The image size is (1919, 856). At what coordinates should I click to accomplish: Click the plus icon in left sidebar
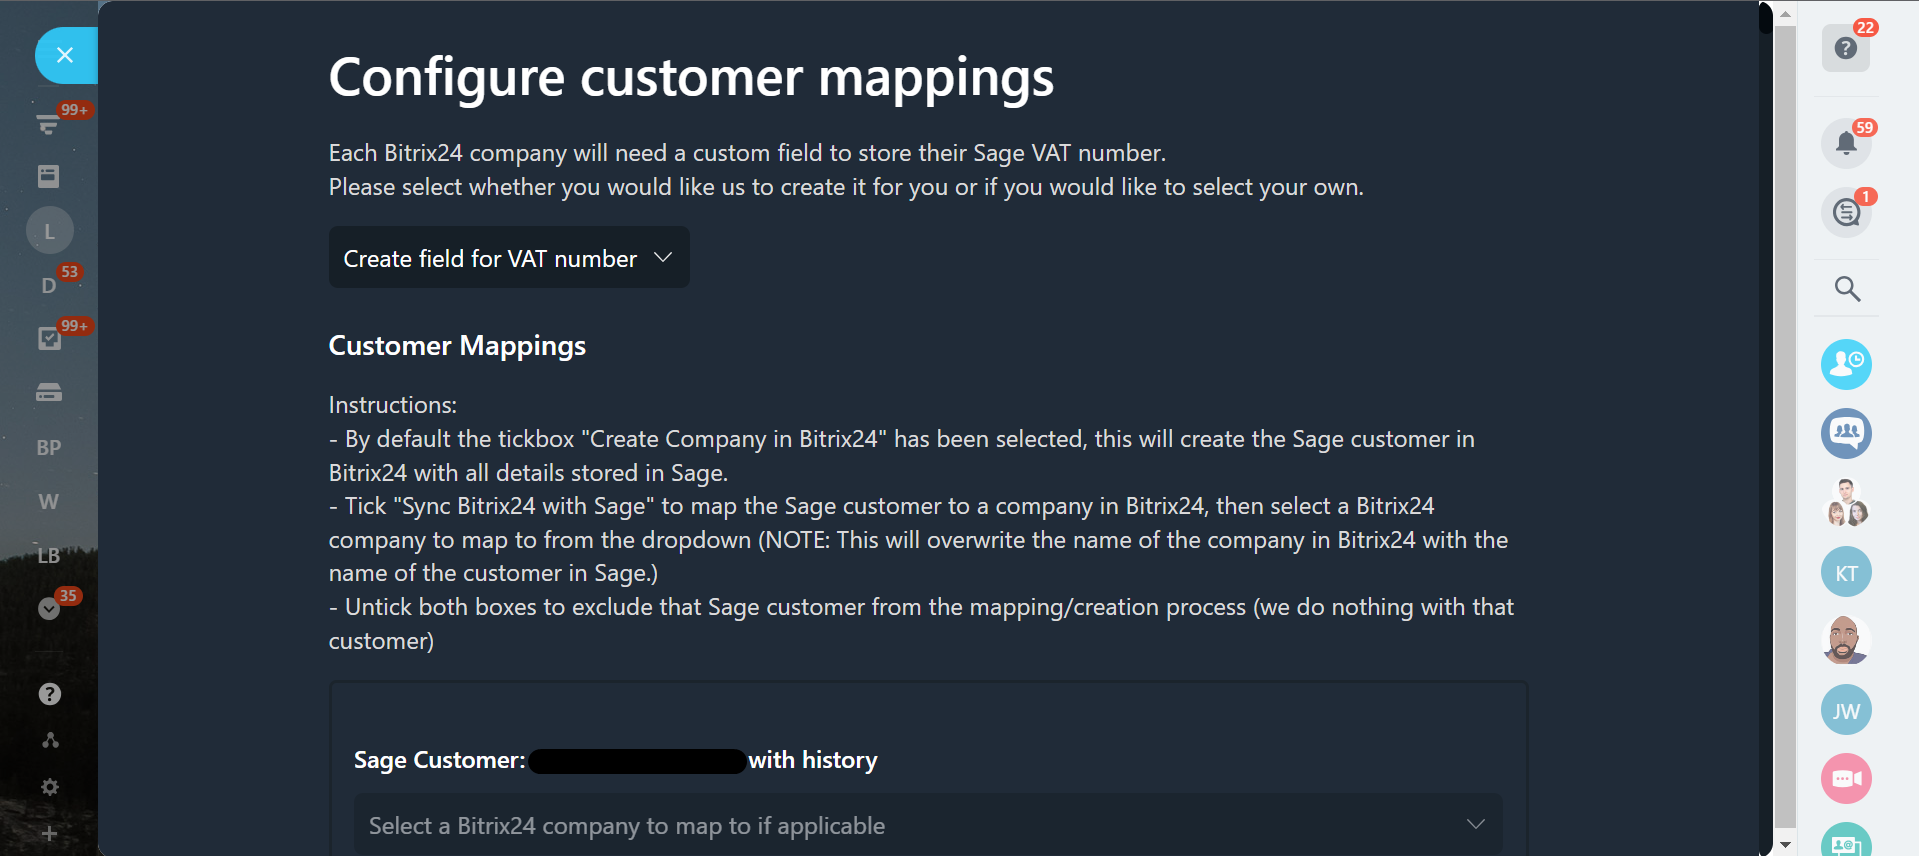49,833
